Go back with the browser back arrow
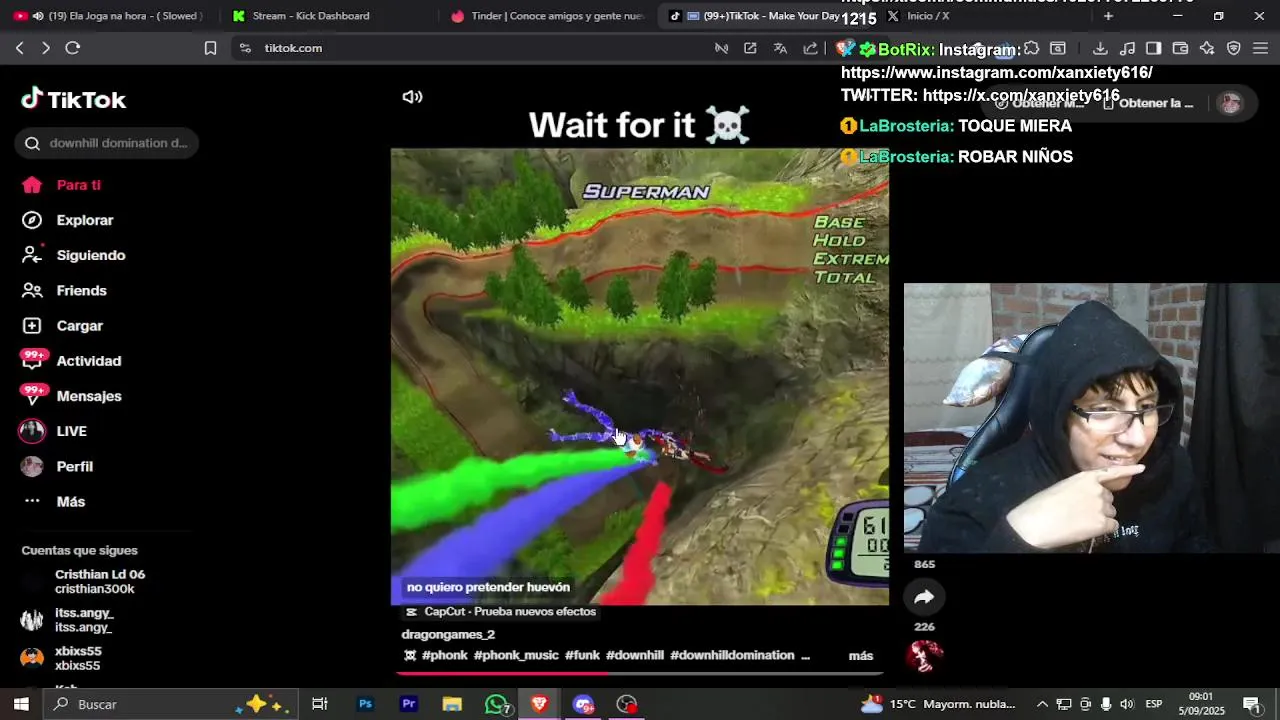 pos(19,48)
